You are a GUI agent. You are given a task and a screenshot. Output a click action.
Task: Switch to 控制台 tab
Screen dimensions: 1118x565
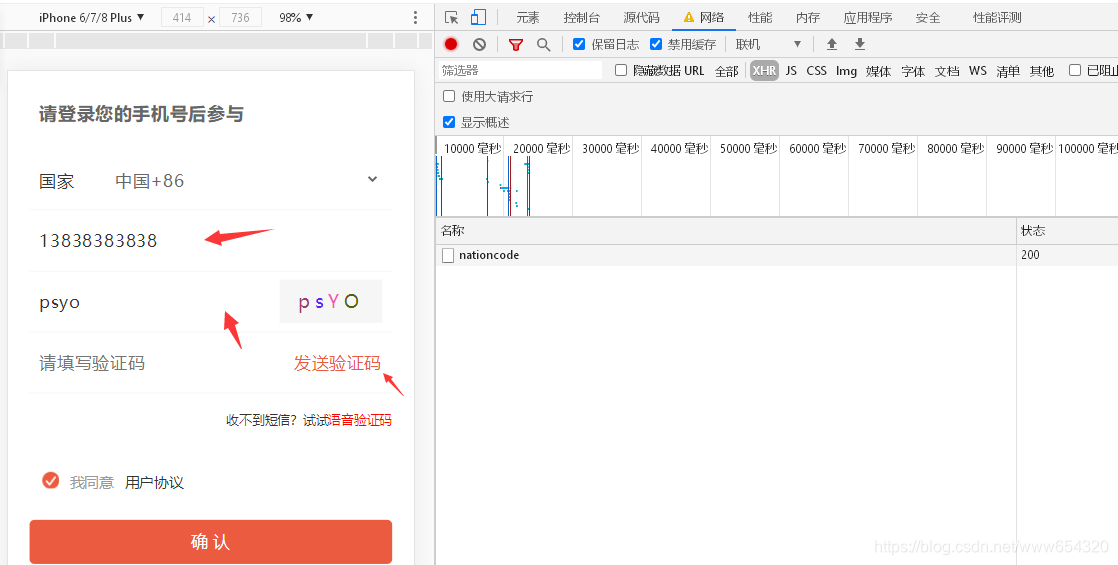582,18
